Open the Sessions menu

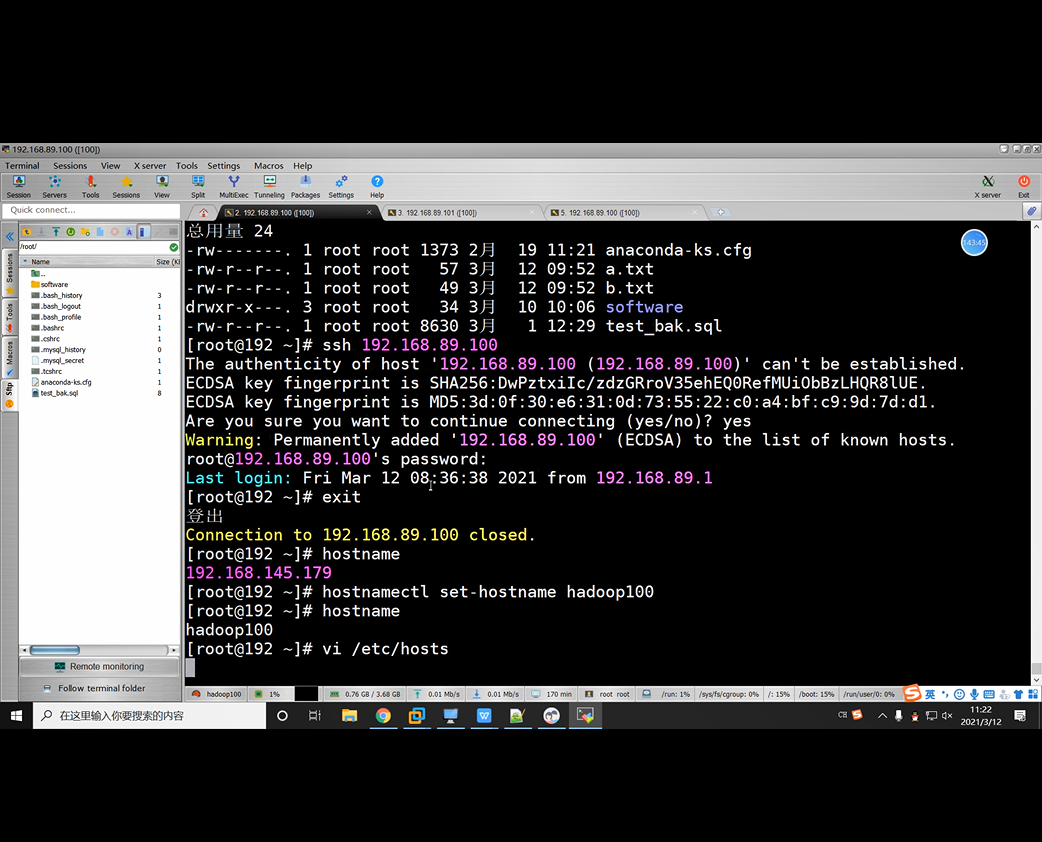[70, 165]
